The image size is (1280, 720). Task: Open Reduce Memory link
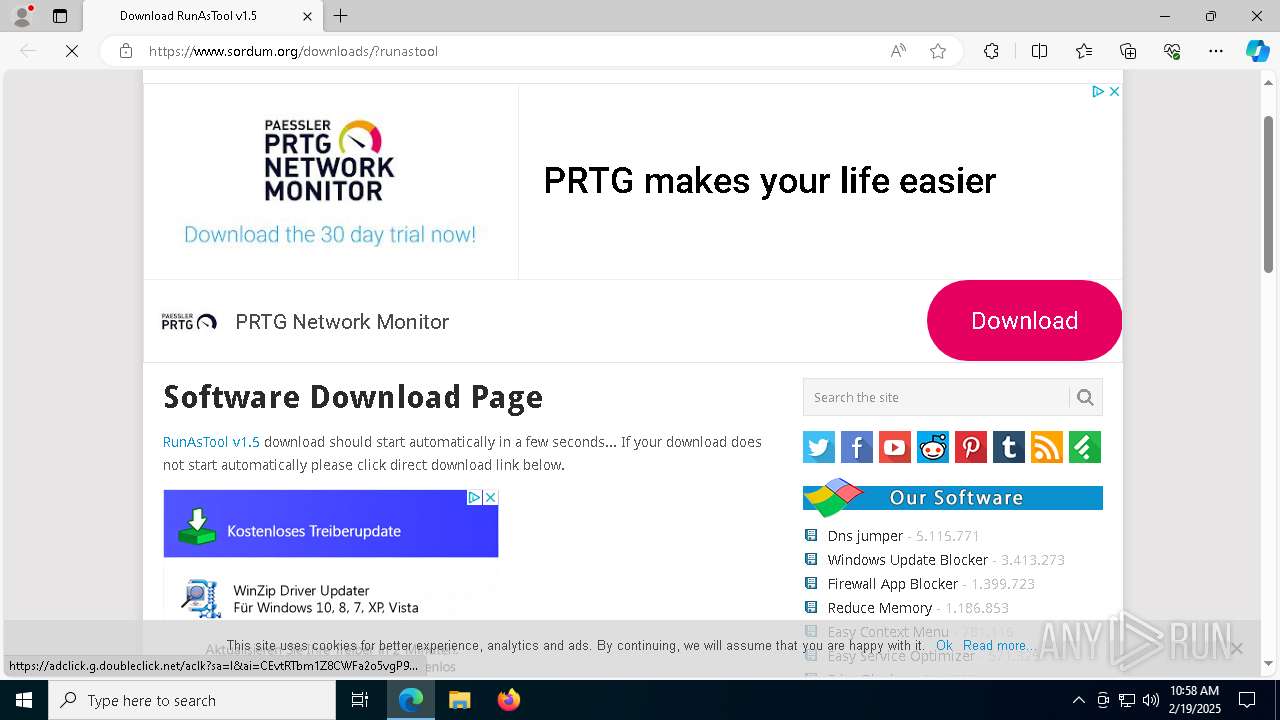(879, 608)
